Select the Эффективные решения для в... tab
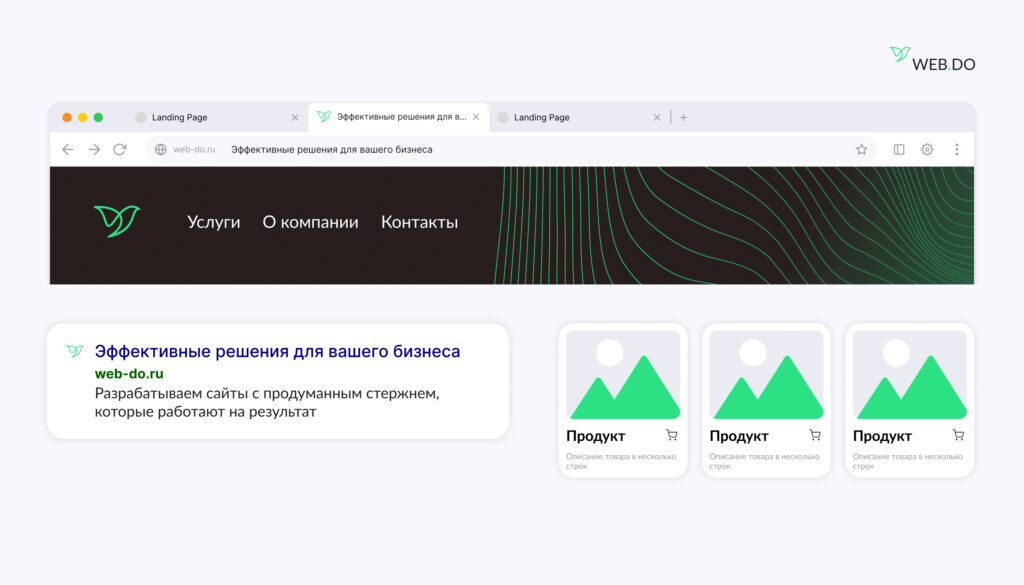The width and height of the screenshot is (1024, 585). (398, 118)
